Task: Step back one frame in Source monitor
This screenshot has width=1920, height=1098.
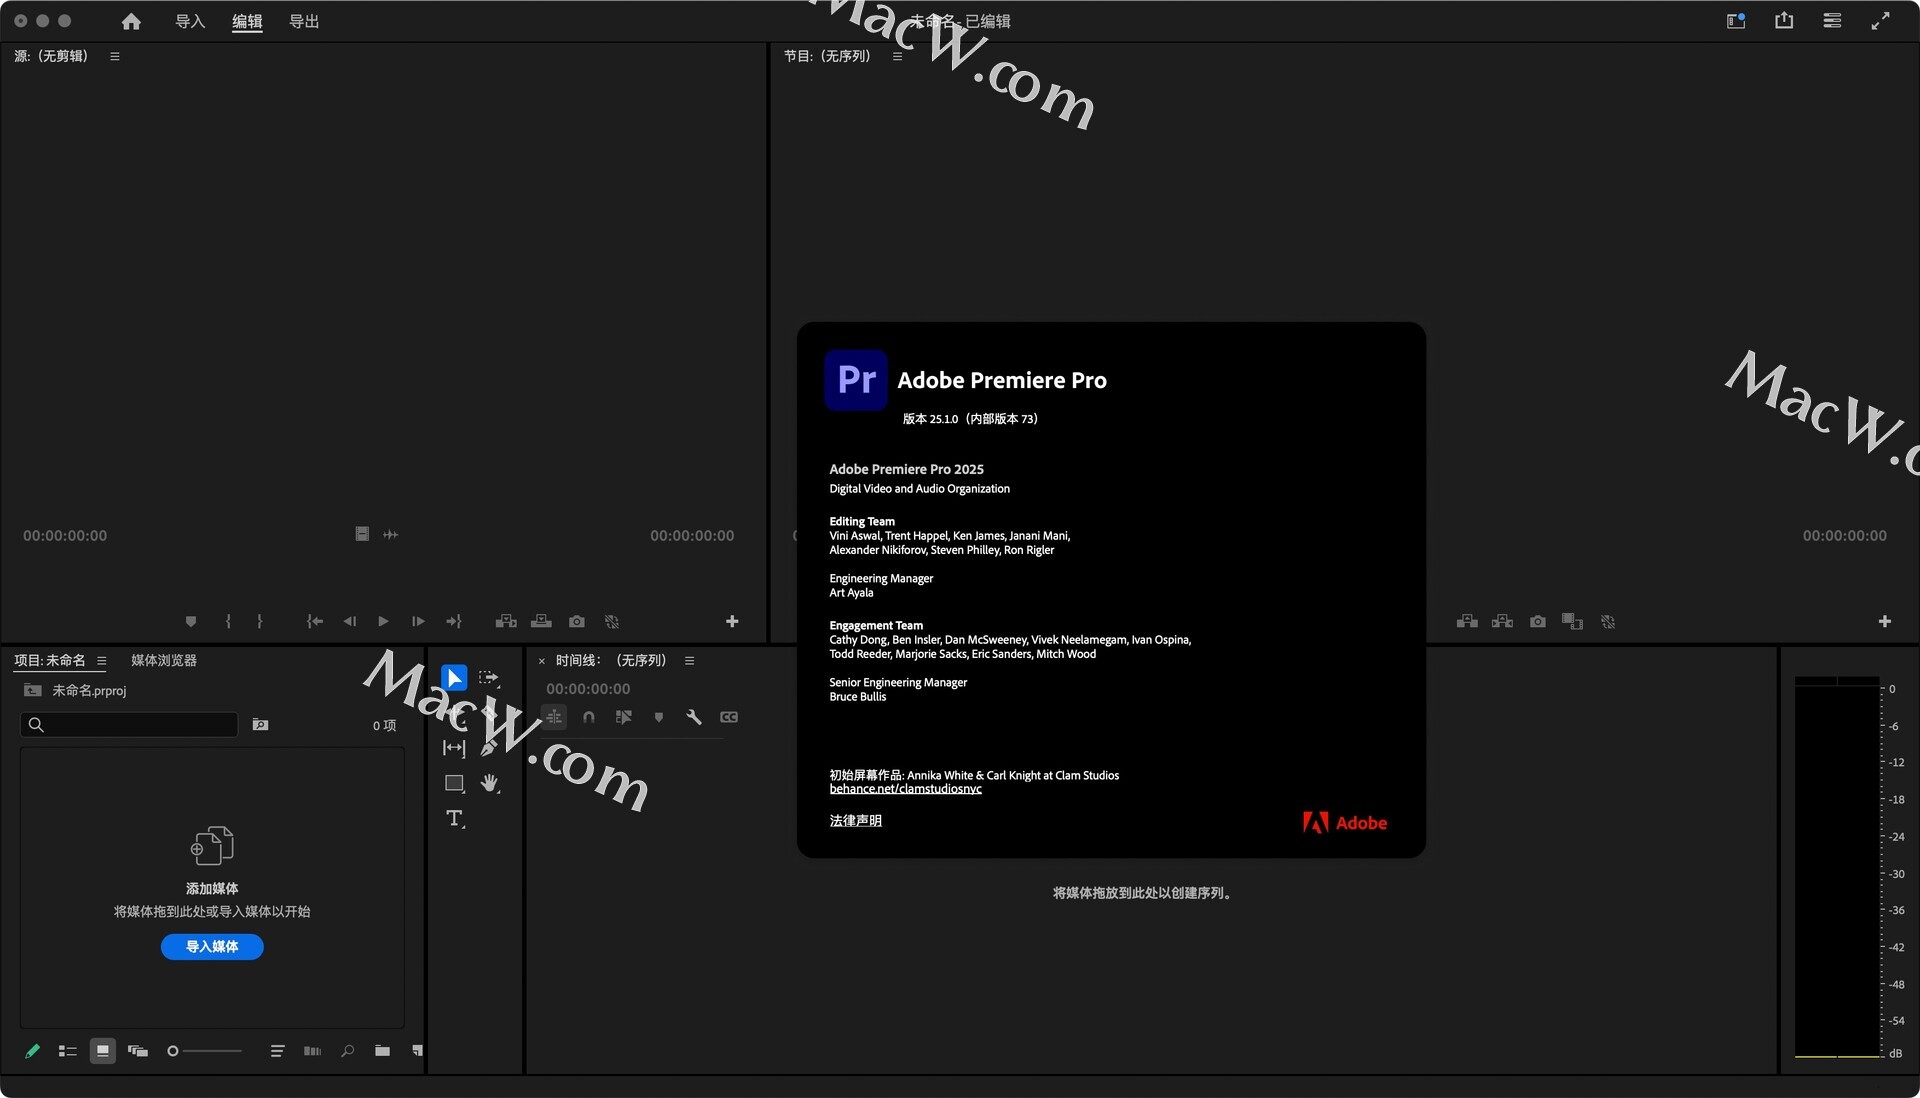Action: [350, 621]
